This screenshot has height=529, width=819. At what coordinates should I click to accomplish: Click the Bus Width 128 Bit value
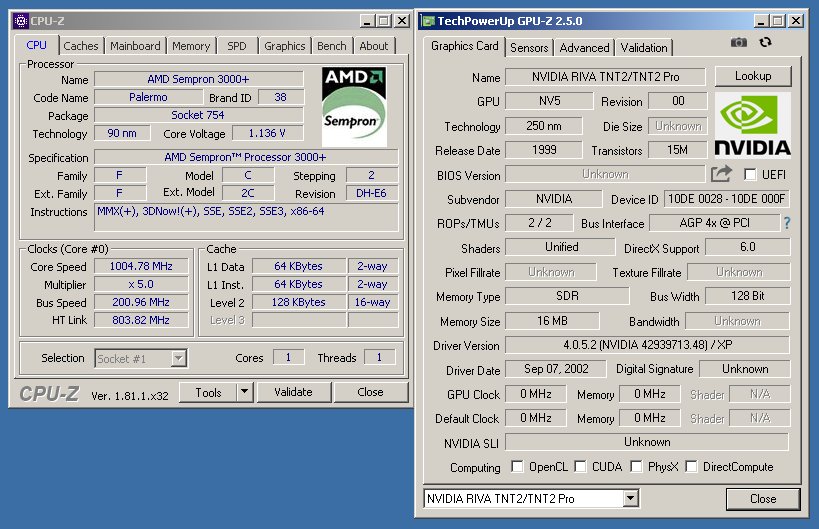click(x=747, y=296)
